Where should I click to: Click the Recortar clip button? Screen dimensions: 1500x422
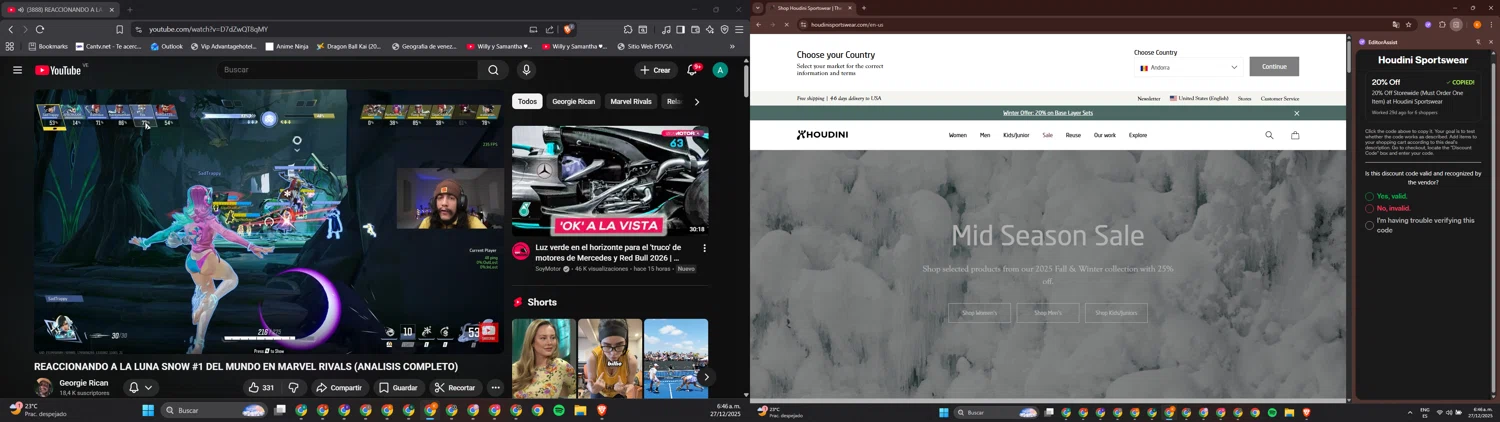455,388
